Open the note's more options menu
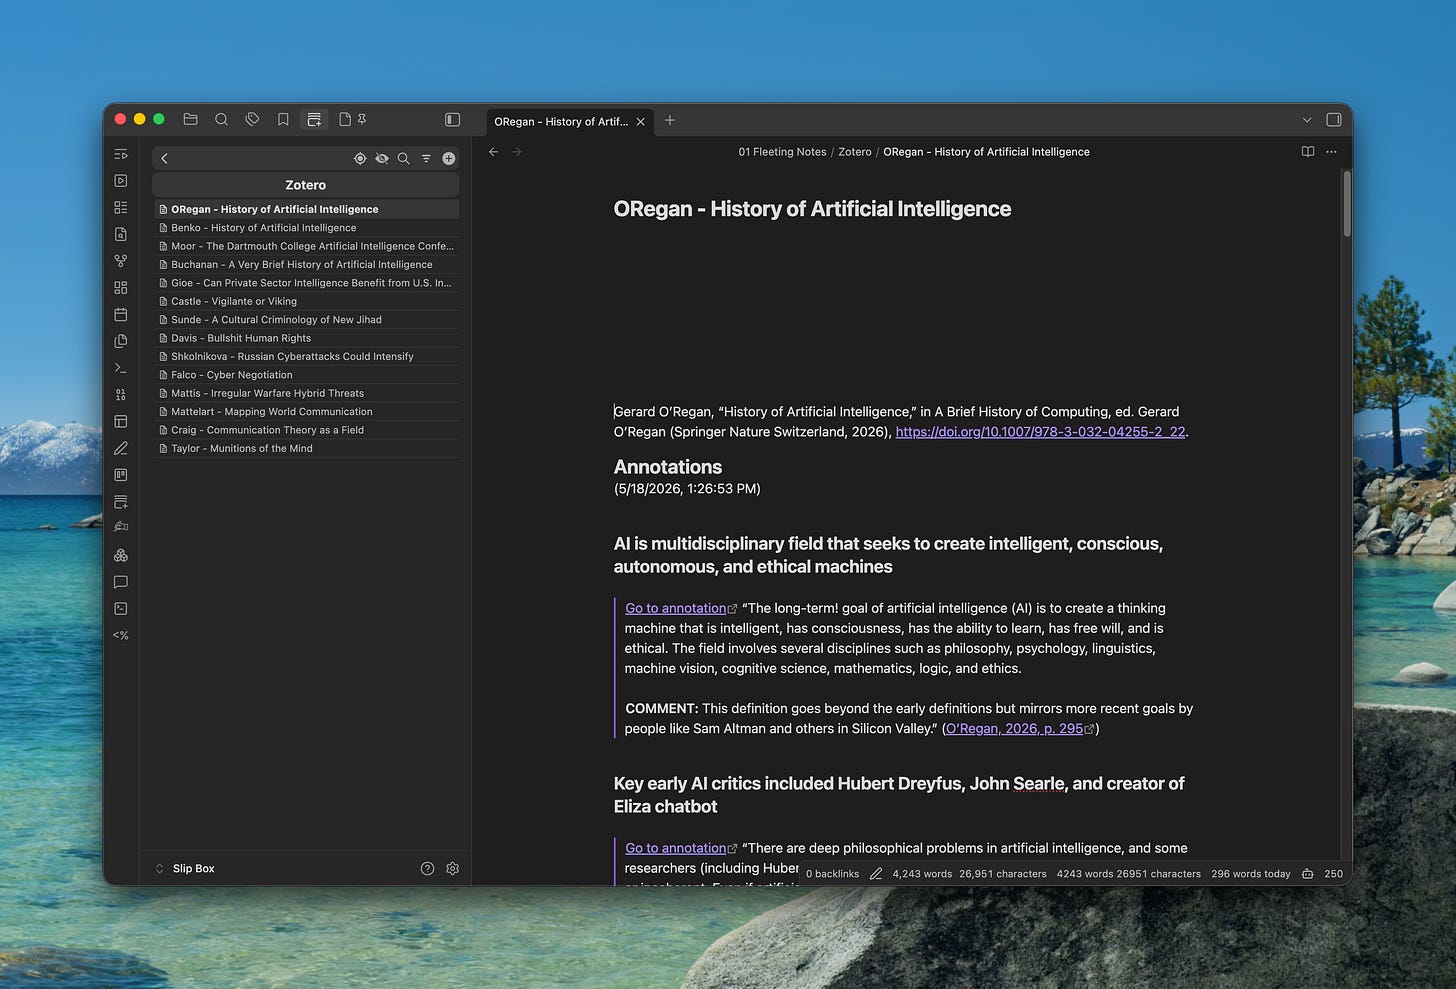Viewport: 1456px width, 989px height. pos(1331,152)
